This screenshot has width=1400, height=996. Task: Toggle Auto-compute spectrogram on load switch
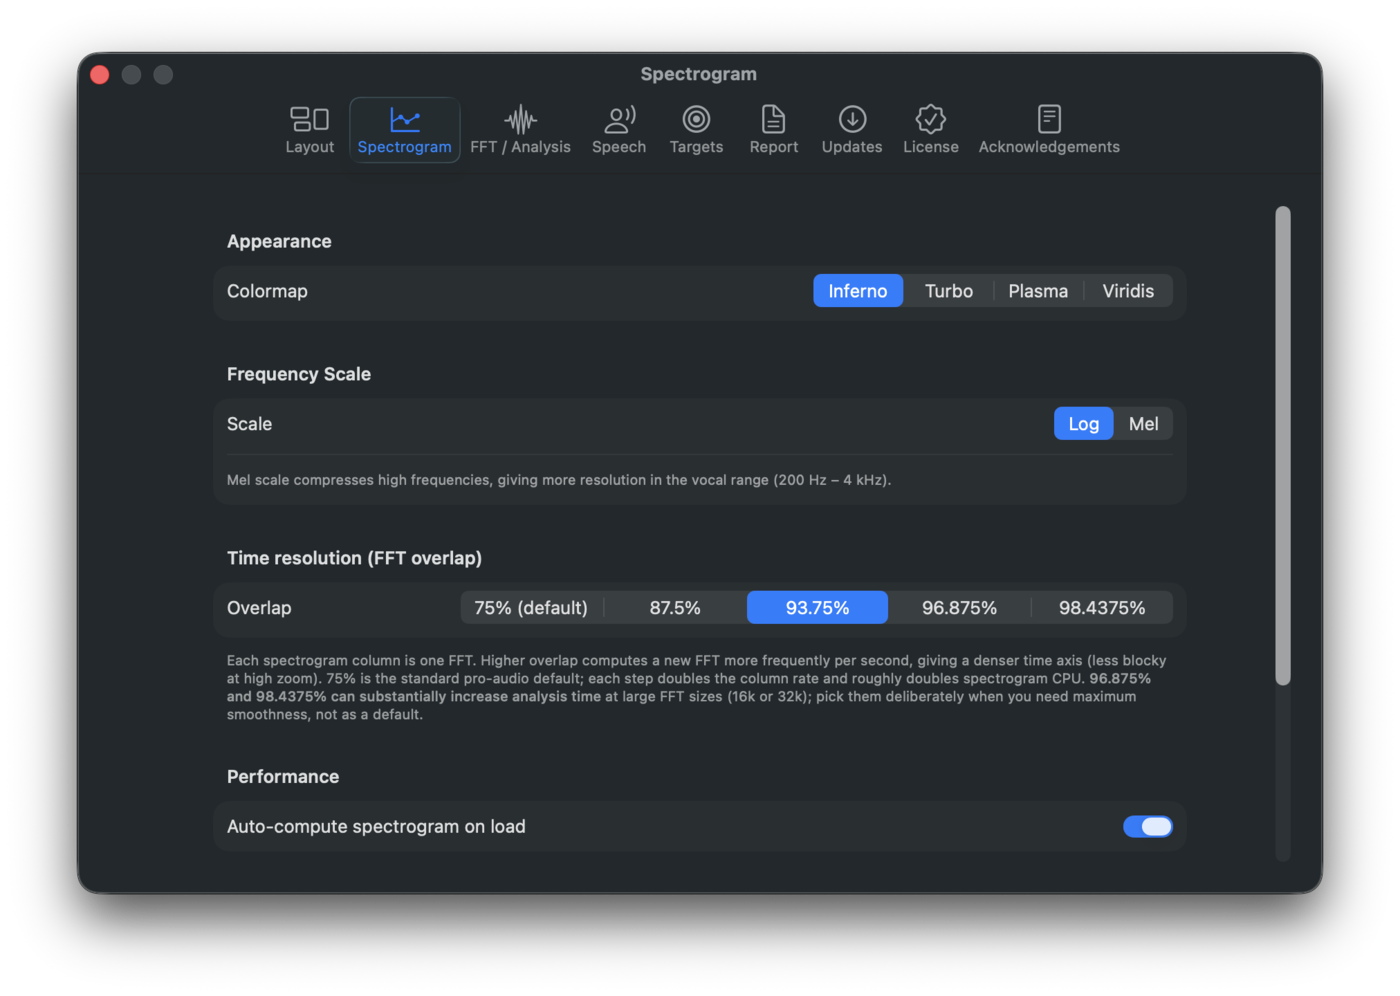1148,827
